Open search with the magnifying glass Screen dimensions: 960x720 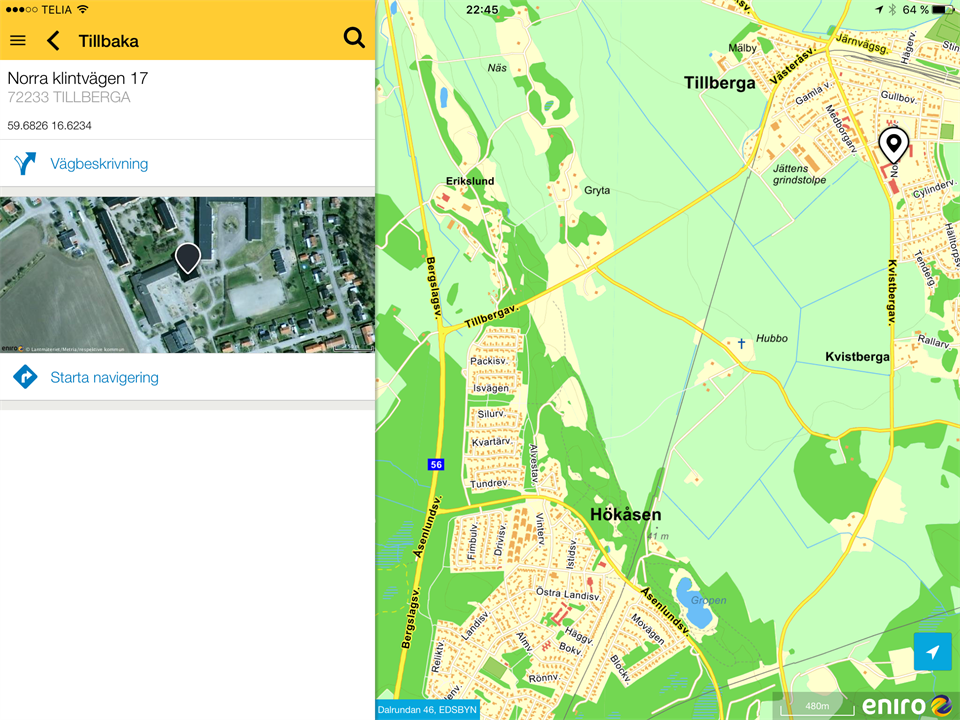(354, 38)
